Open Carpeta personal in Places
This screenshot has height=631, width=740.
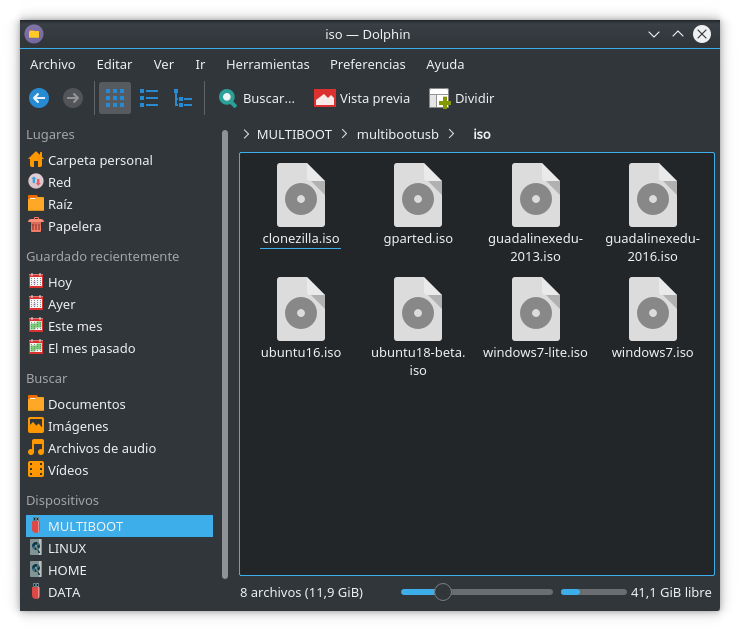tap(119, 160)
